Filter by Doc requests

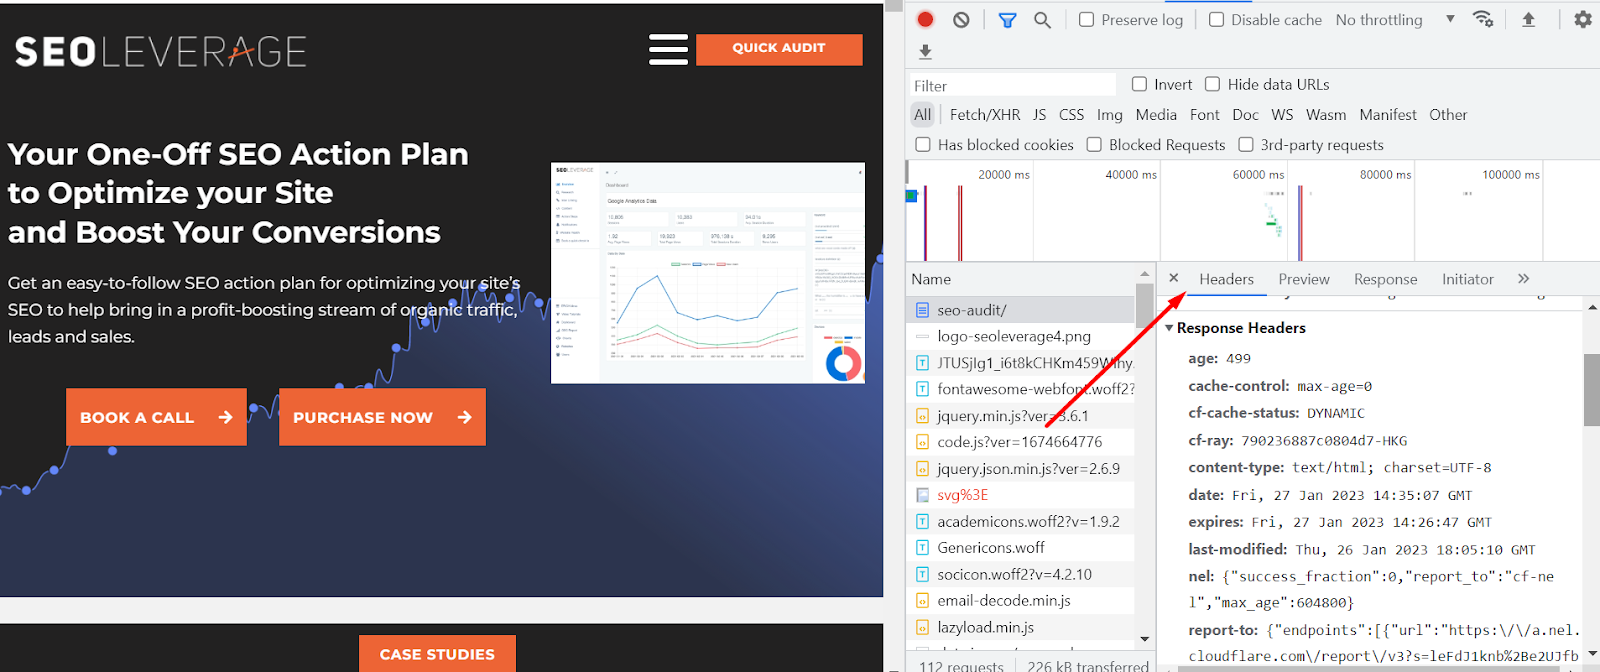pyautogui.click(x=1246, y=114)
